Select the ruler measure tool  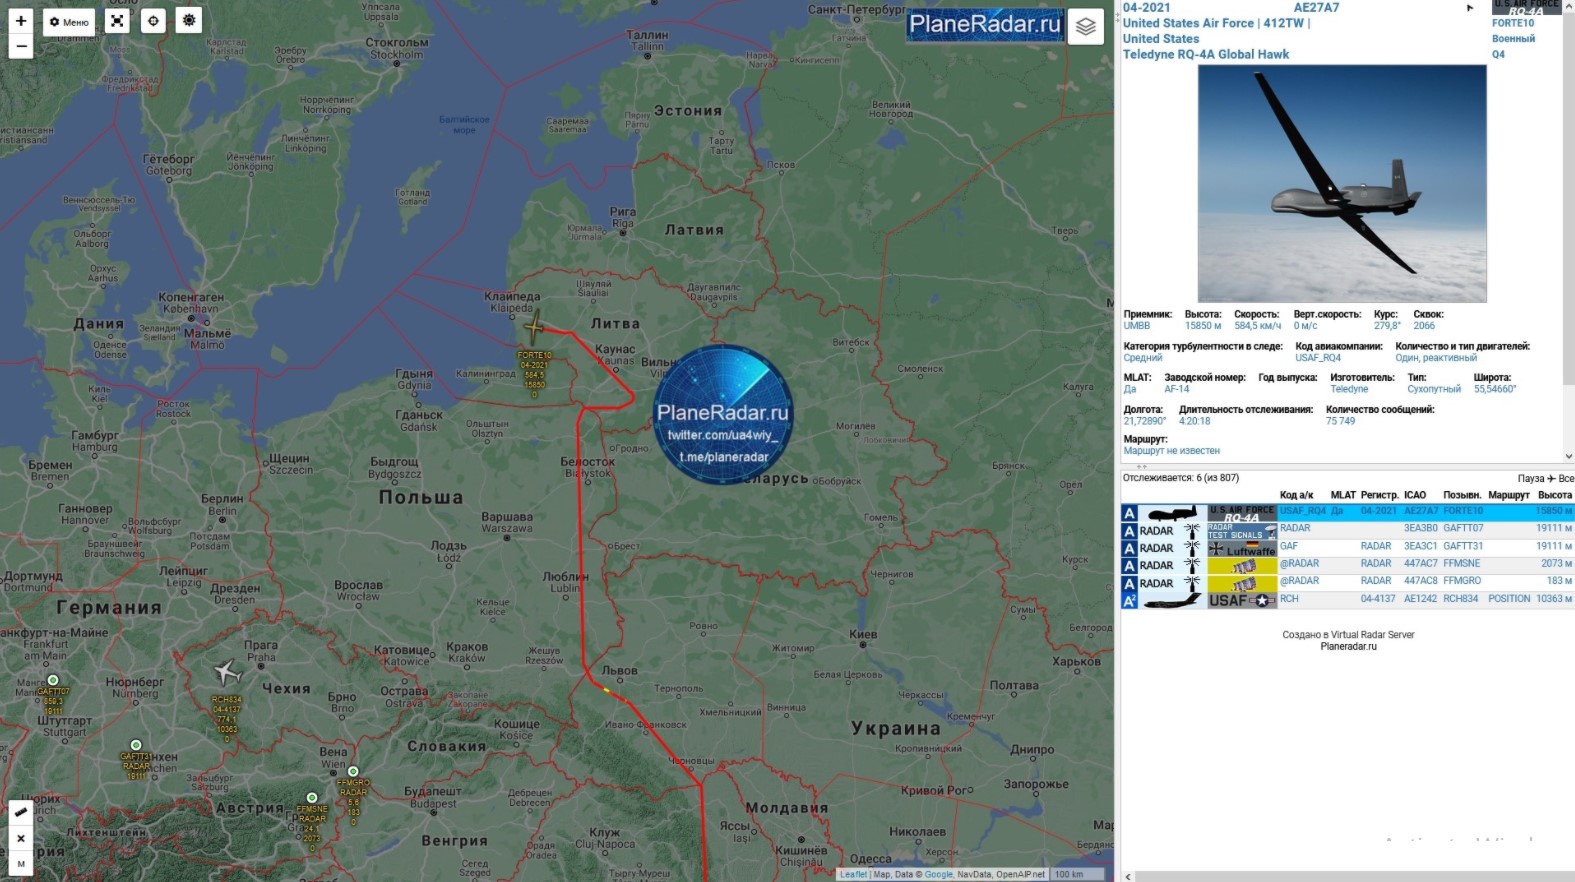pos(20,812)
